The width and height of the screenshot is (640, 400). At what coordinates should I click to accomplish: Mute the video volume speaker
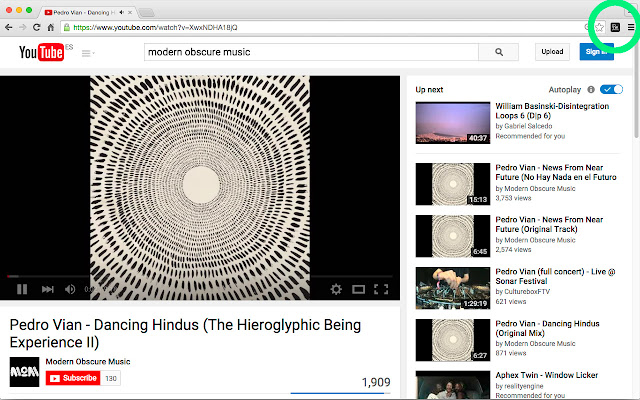(x=70, y=289)
